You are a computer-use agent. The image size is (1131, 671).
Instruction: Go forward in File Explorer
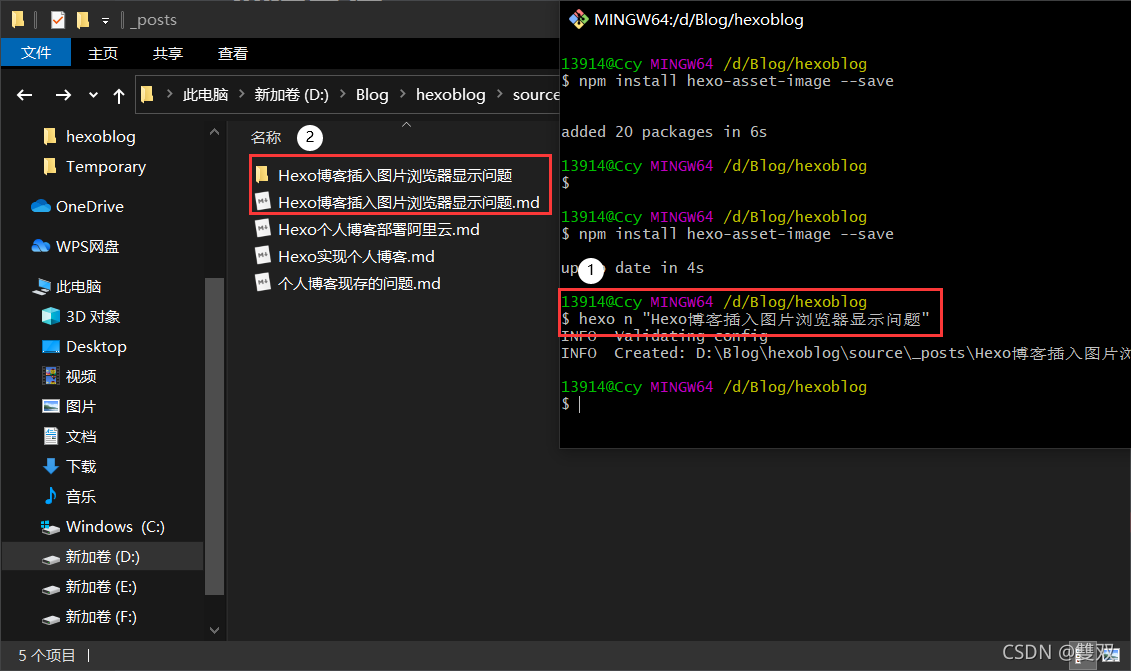pyautogui.click(x=63, y=95)
